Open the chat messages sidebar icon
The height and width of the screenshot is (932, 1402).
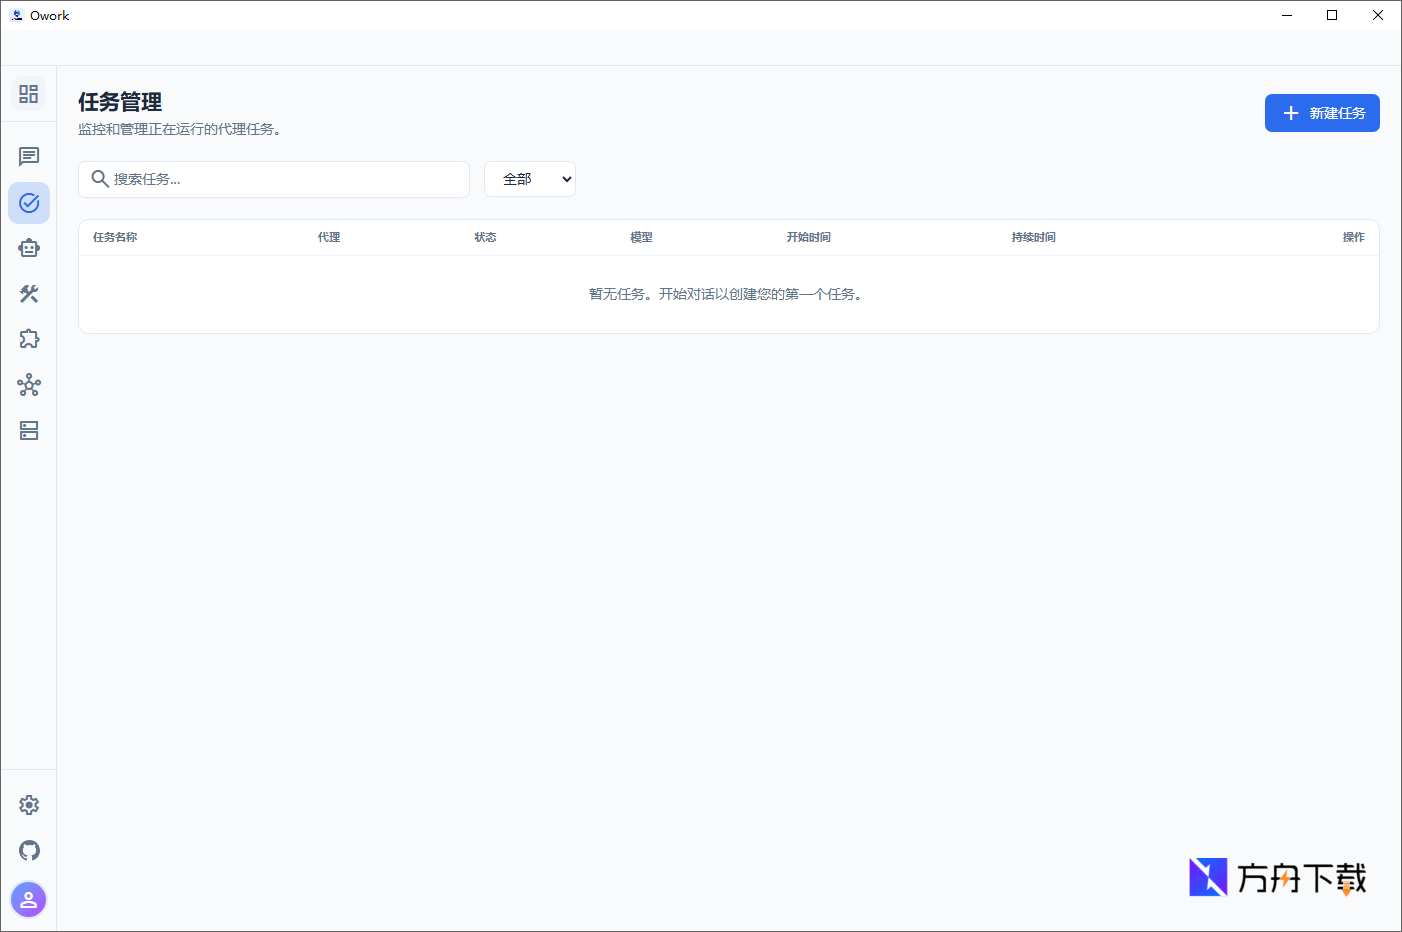point(28,157)
